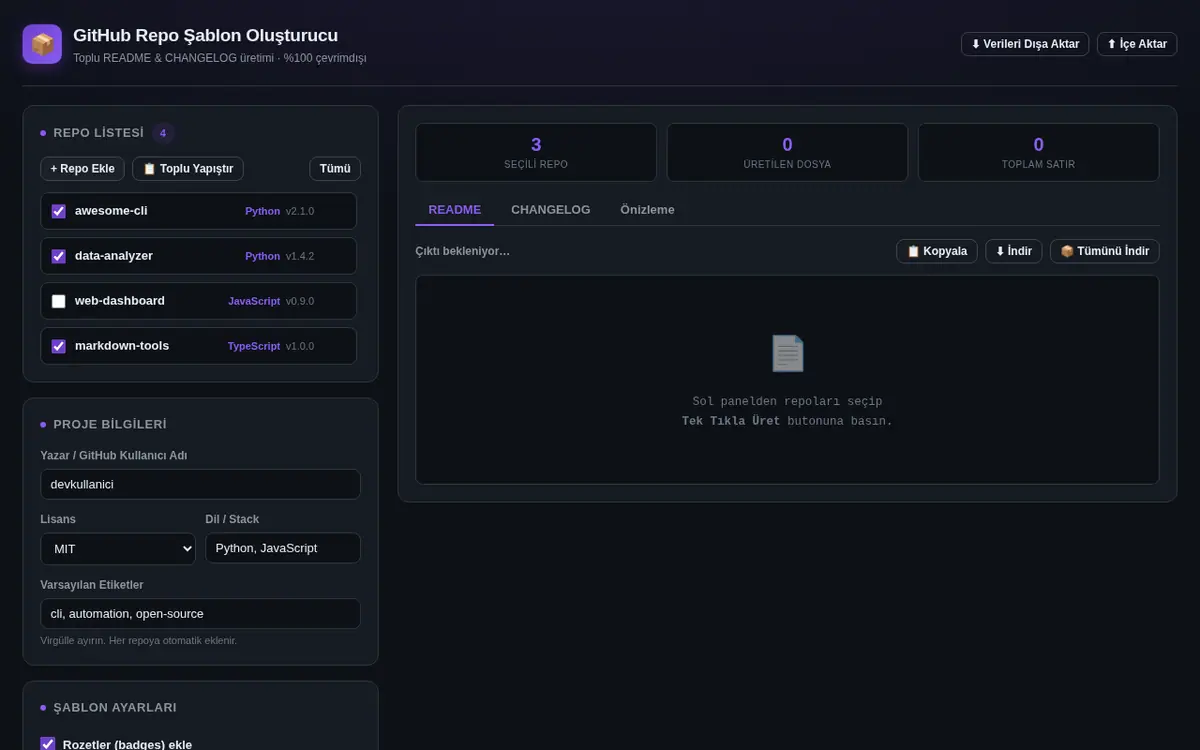Click the TypeScript language tag
1200x750 pixels.
tap(254, 346)
